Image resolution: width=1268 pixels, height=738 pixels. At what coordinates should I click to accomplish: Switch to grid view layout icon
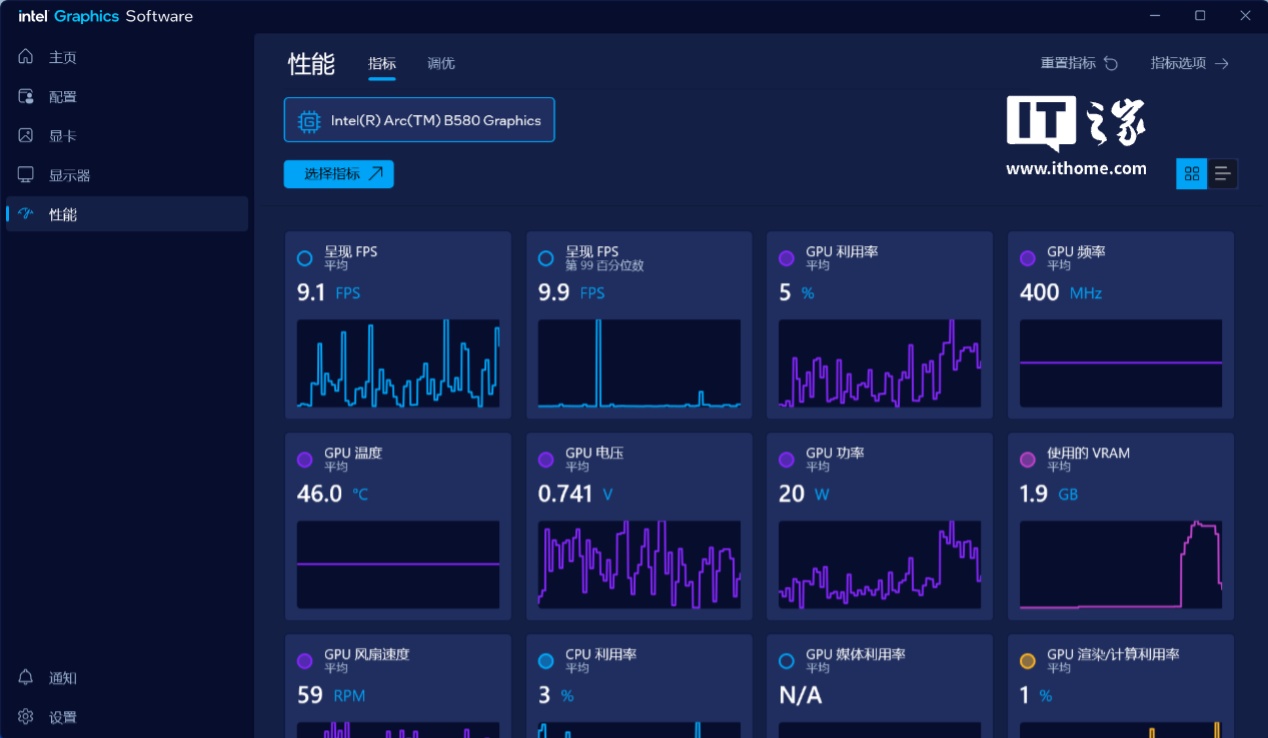coord(1191,174)
